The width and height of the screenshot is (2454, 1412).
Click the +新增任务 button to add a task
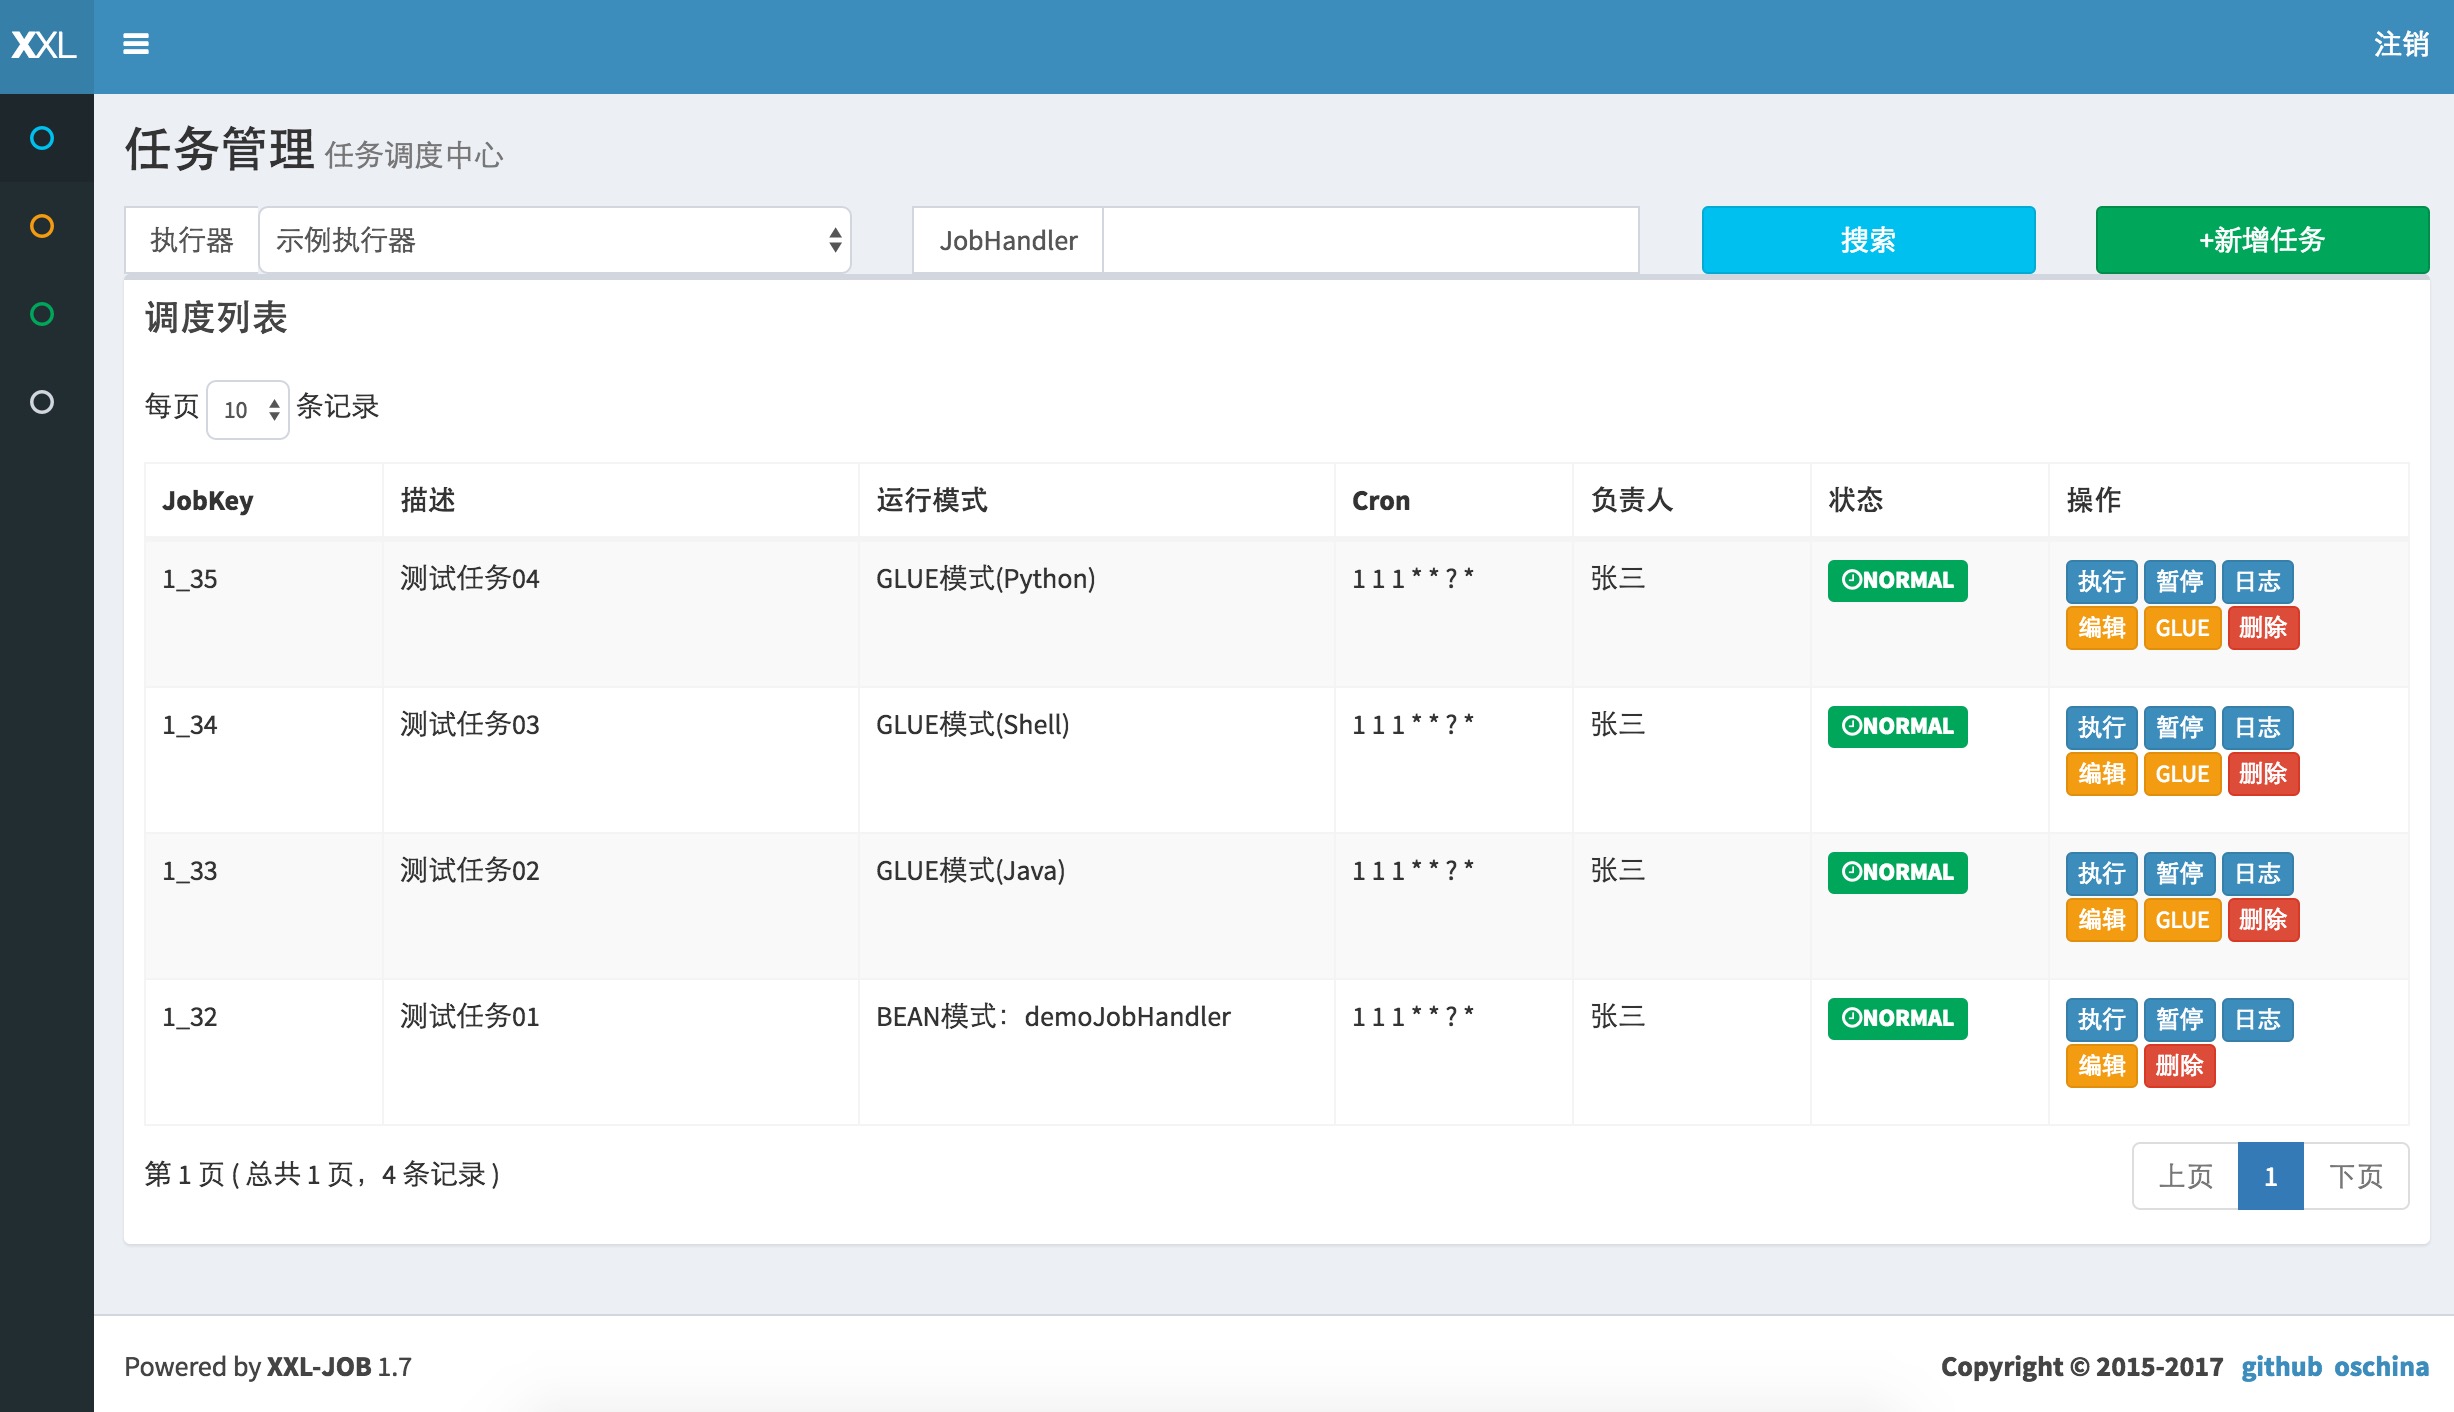(x=2262, y=239)
